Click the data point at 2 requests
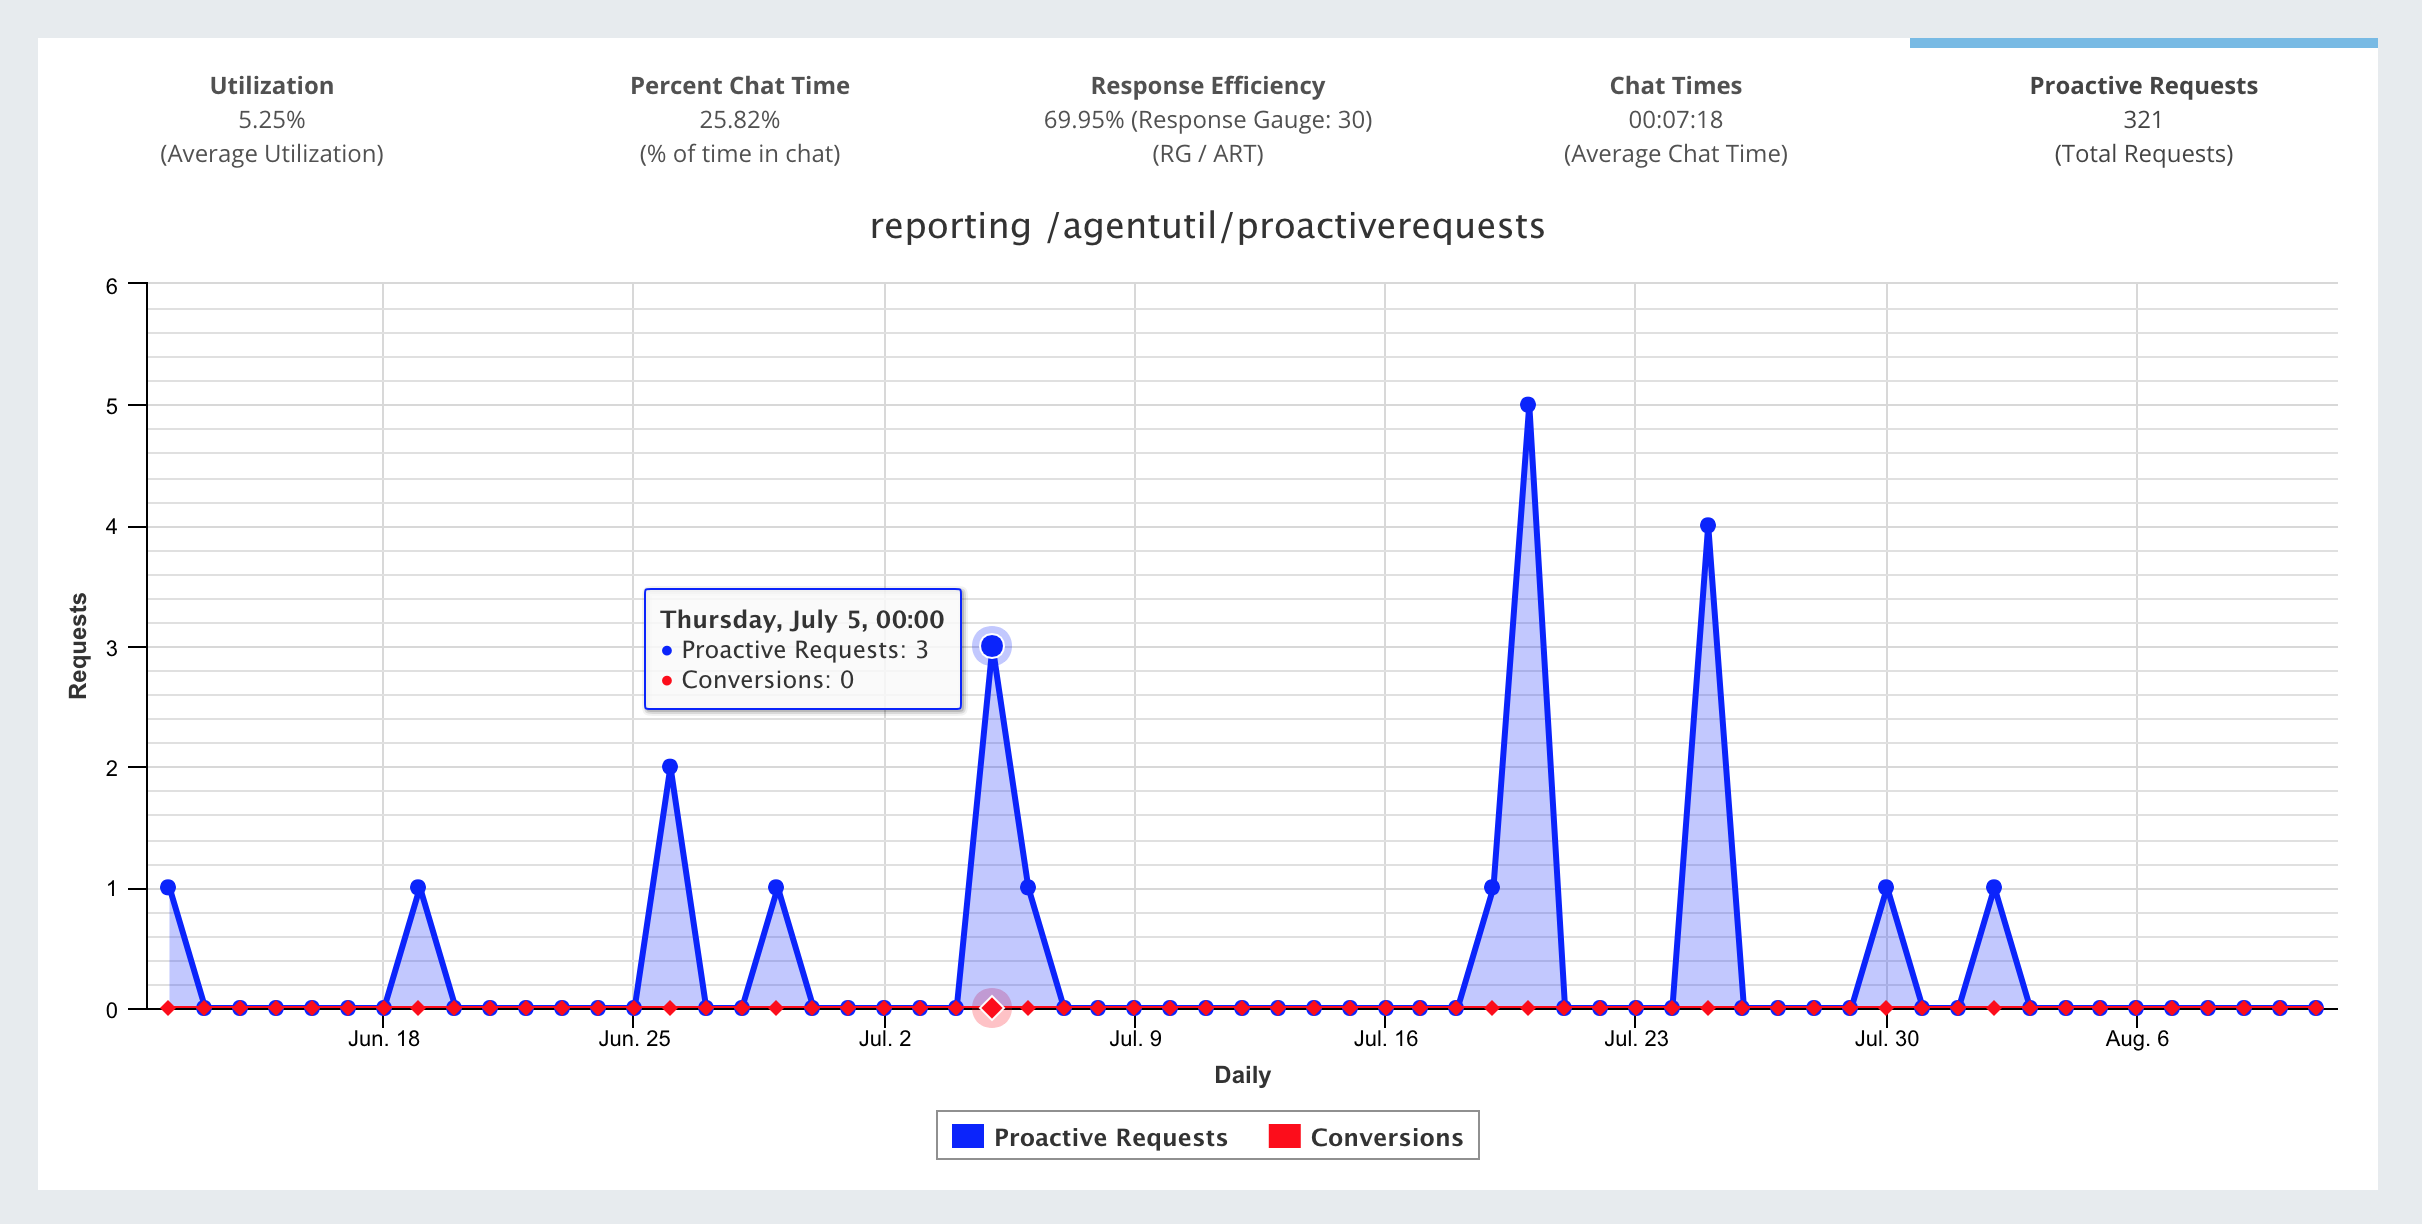 tap(670, 767)
